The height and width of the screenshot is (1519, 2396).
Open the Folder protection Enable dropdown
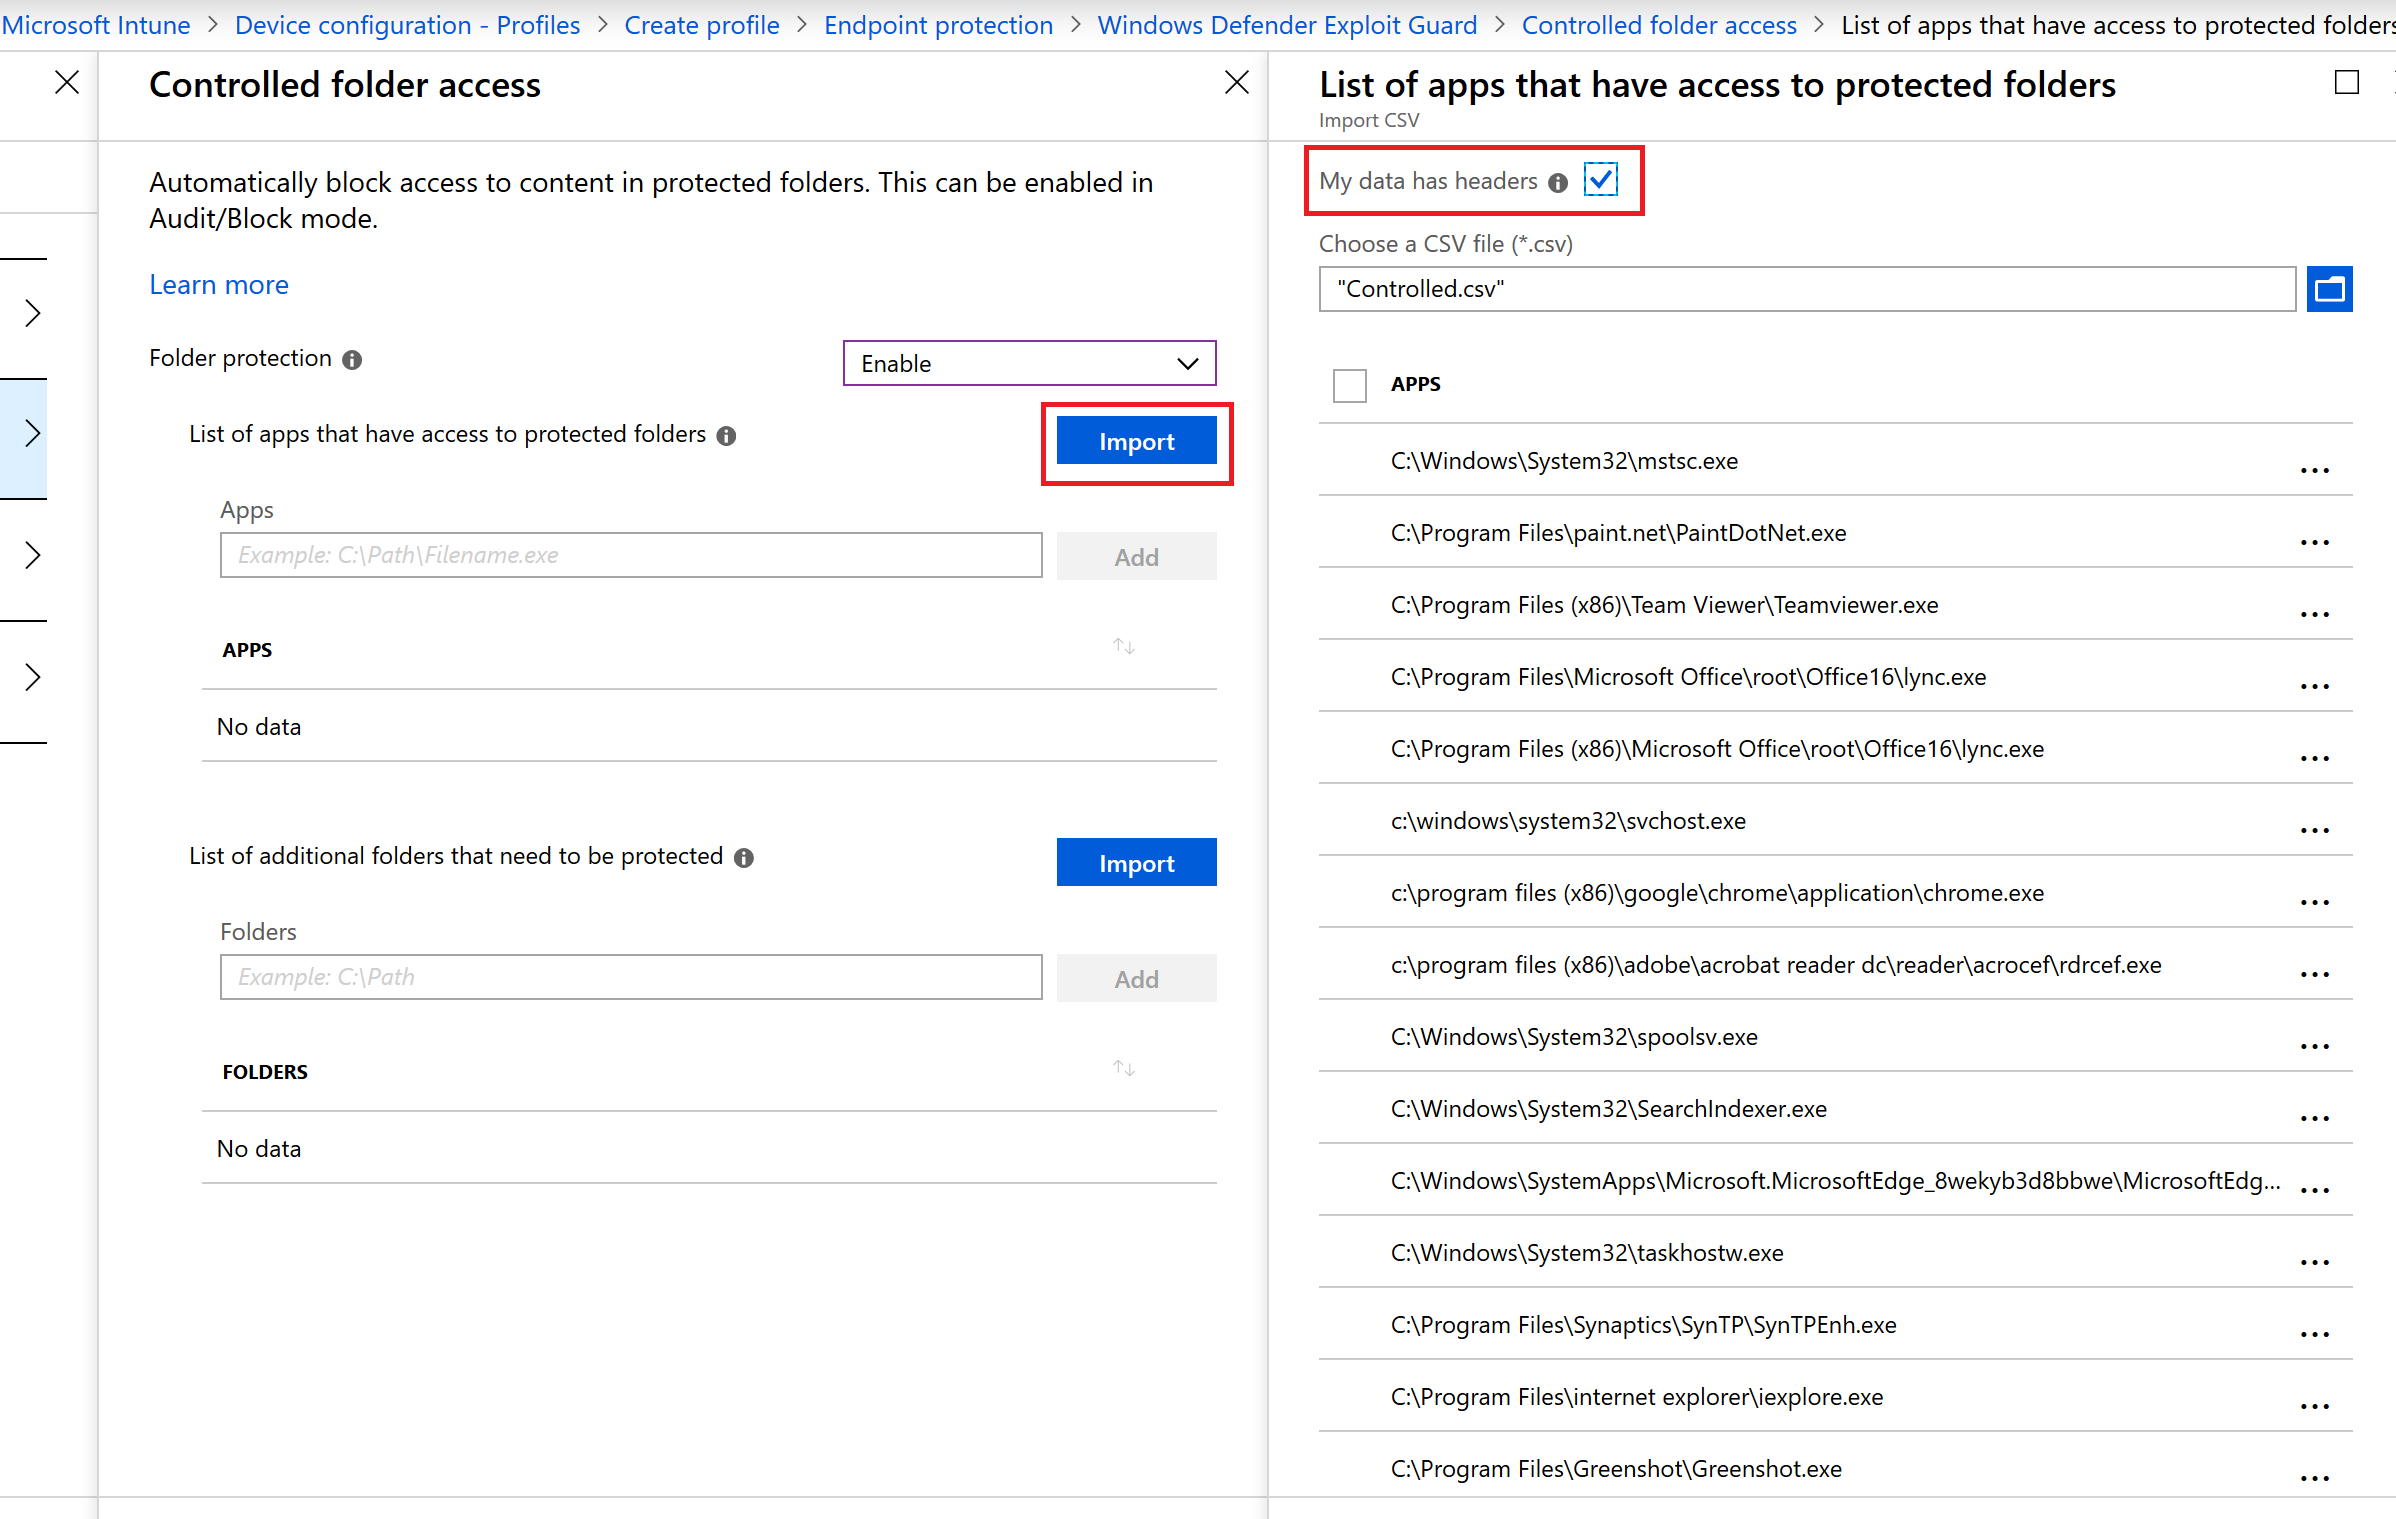tap(1029, 363)
